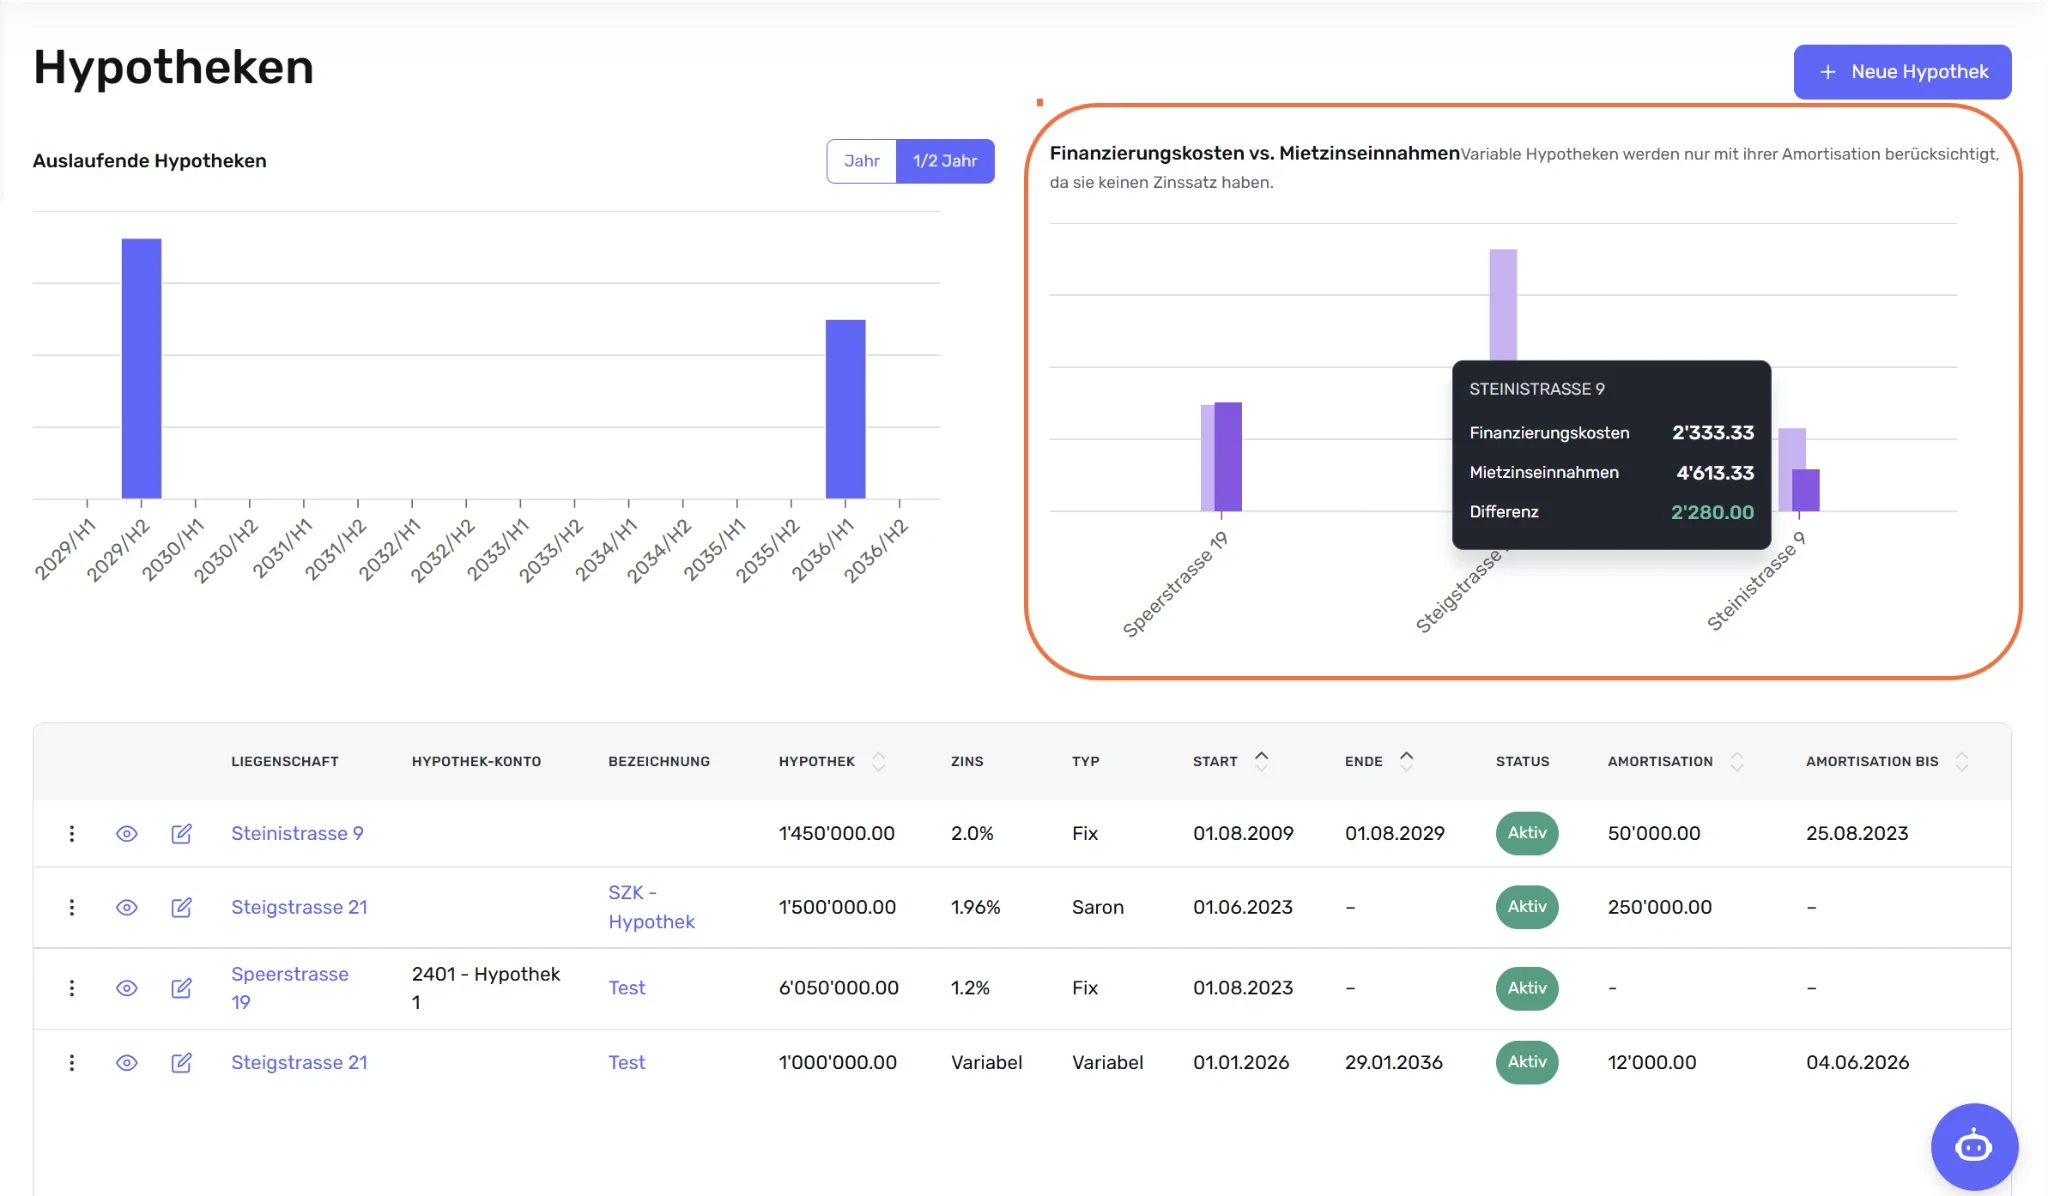2048x1196 pixels.
Task: Click the Steinistrasse 9 dark purple bar
Action: [x=1806, y=490]
